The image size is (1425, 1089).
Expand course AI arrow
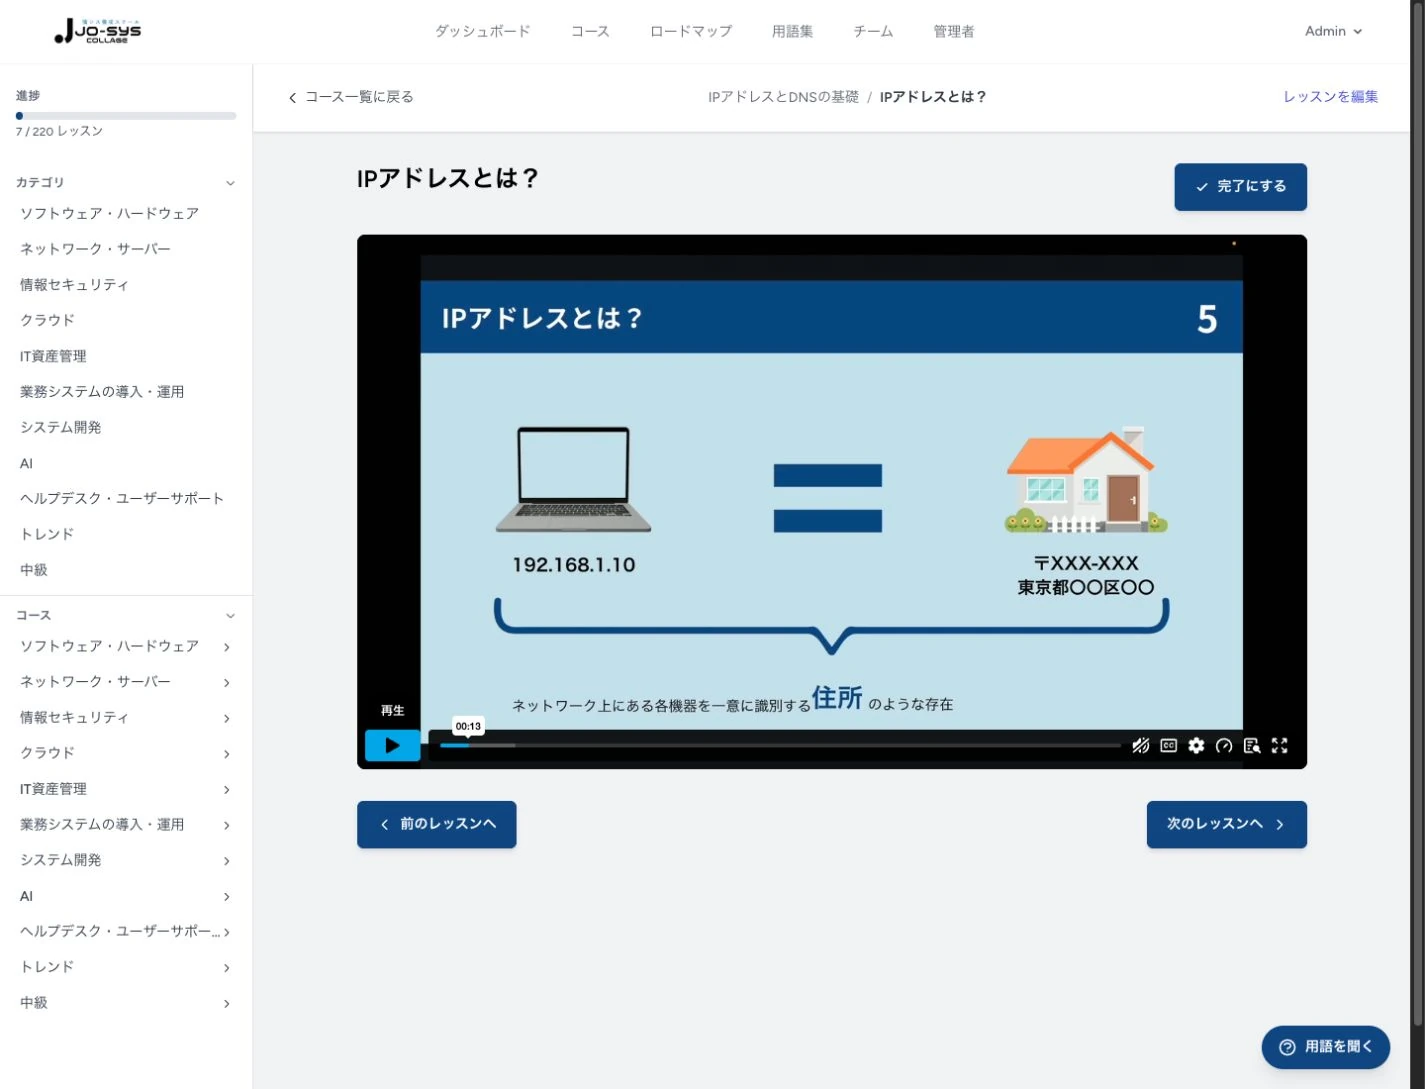[227, 896]
